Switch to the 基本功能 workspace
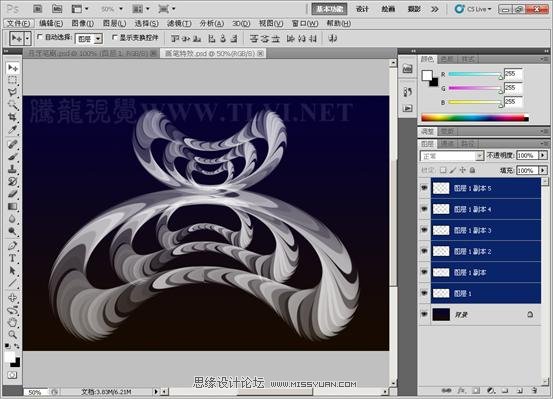Image resolution: width=553 pixels, height=399 pixels. pos(329,9)
